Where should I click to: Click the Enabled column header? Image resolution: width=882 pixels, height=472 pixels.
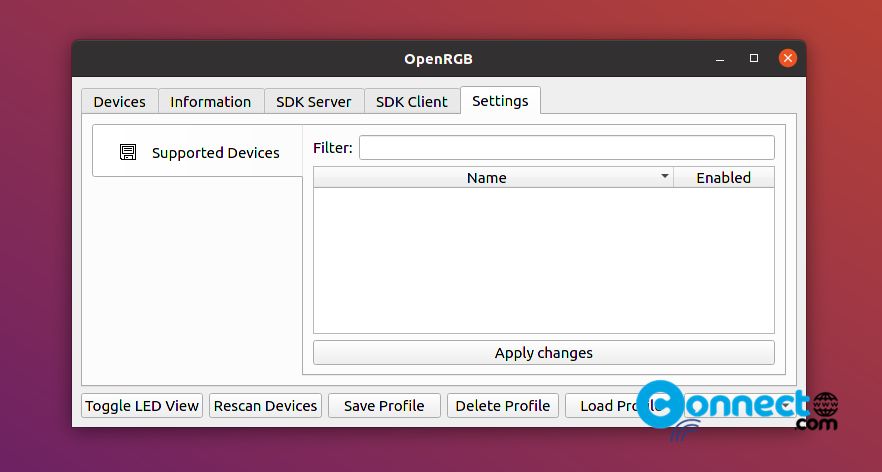(723, 177)
